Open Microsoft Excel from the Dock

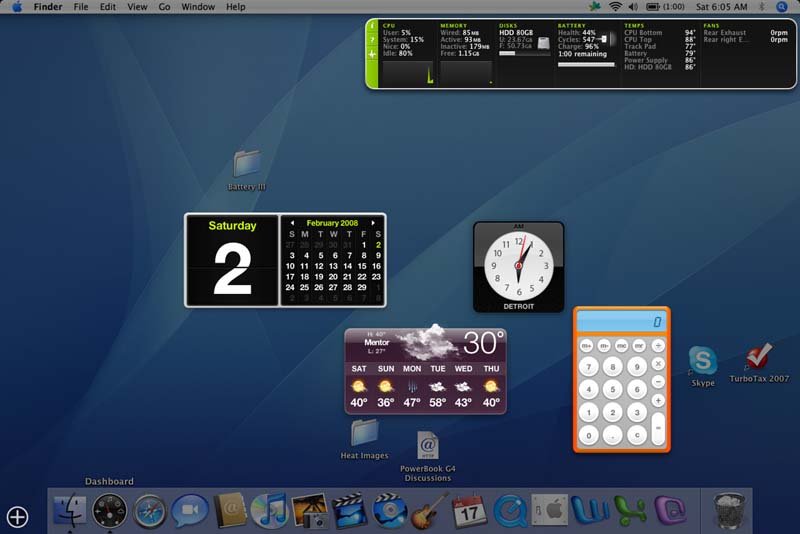(630, 510)
